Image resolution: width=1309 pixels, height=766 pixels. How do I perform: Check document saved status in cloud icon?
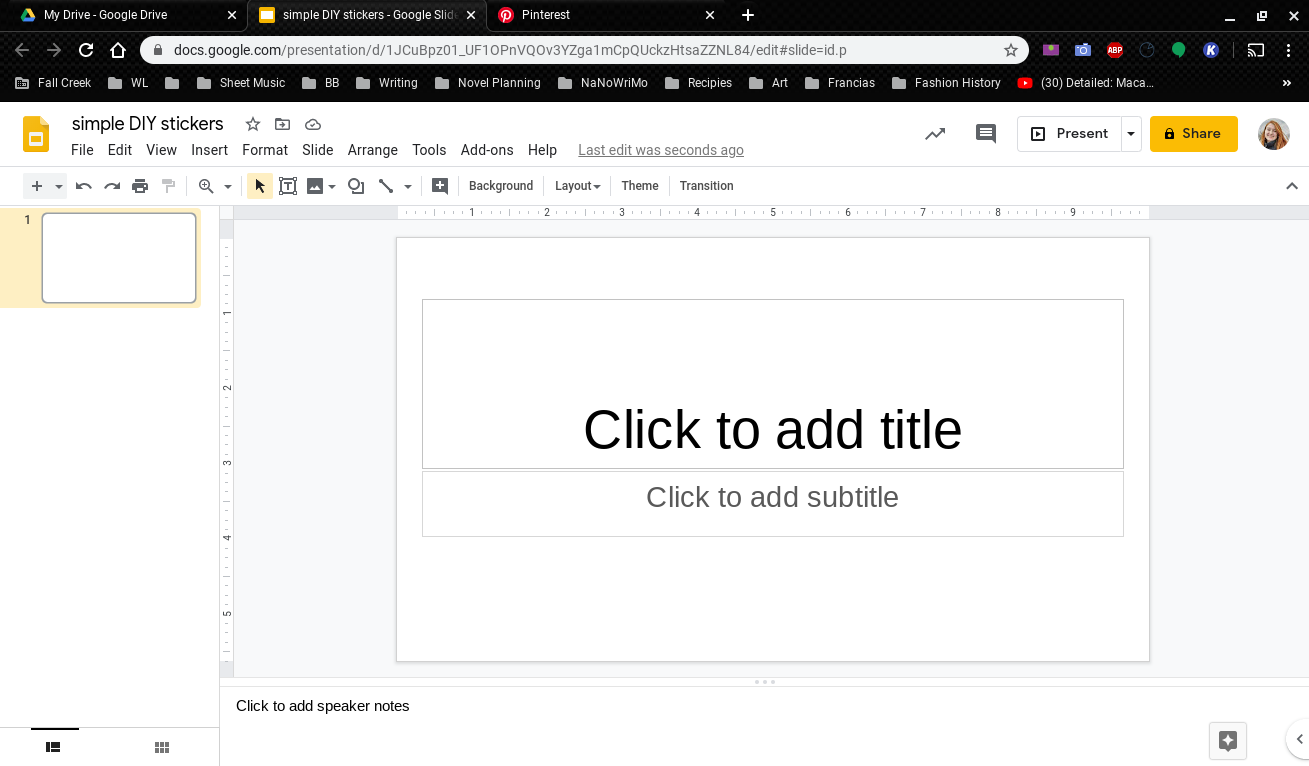pyautogui.click(x=312, y=124)
